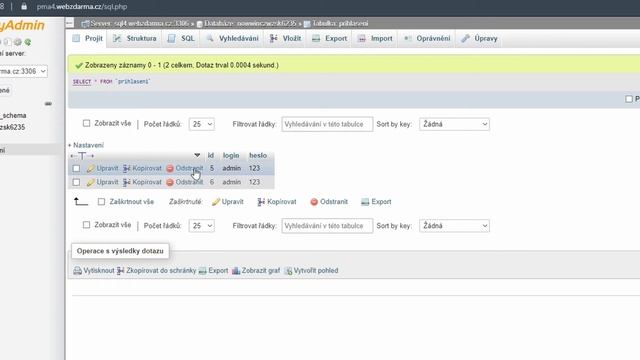Click Zkopírovat do schránky link
The height and width of the screenshot is (360, 640).
(161, 271)
